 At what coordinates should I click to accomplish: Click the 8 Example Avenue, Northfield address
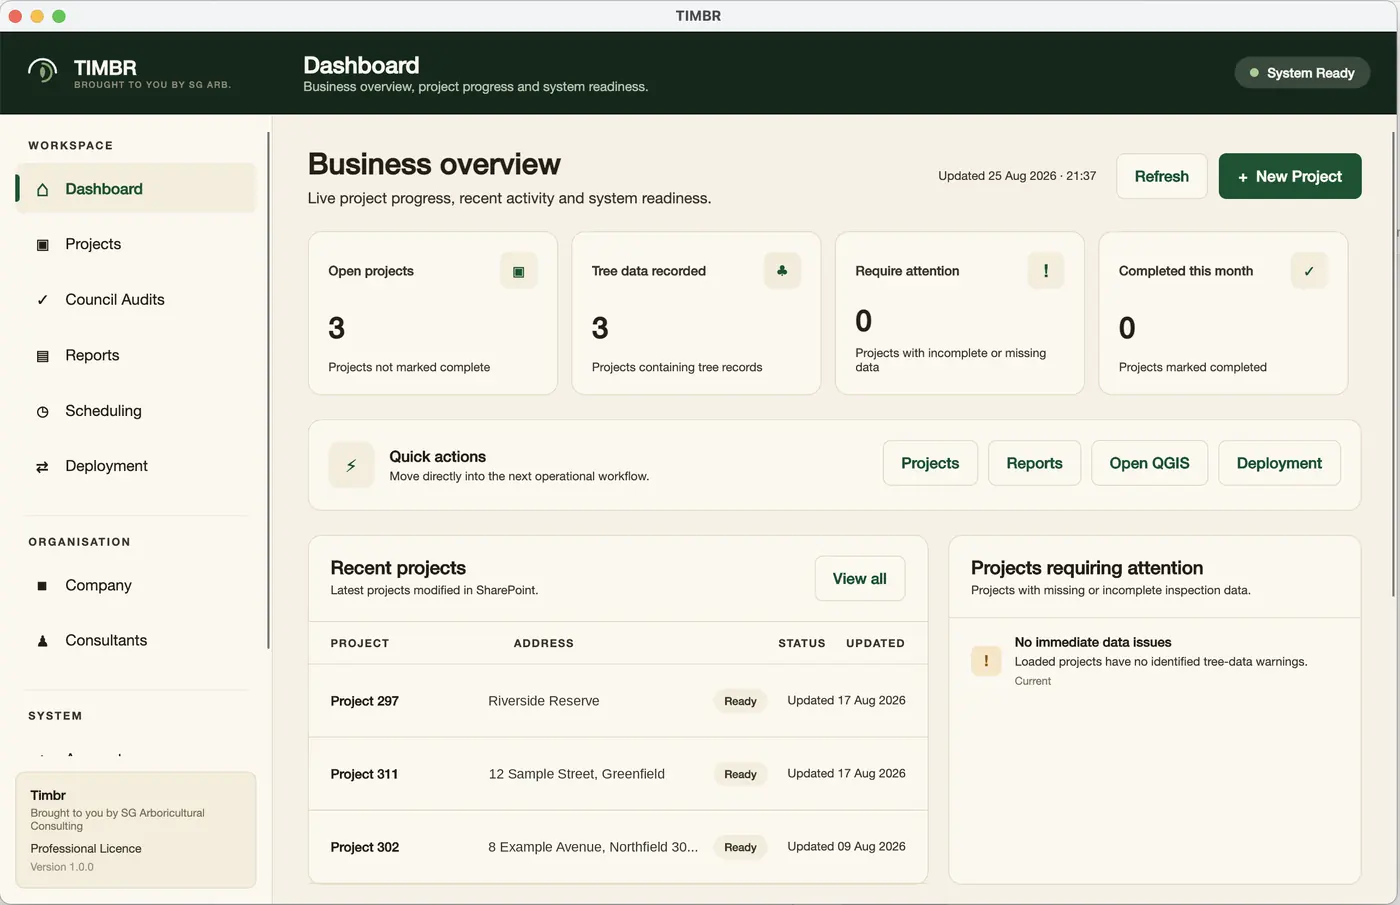593,847
